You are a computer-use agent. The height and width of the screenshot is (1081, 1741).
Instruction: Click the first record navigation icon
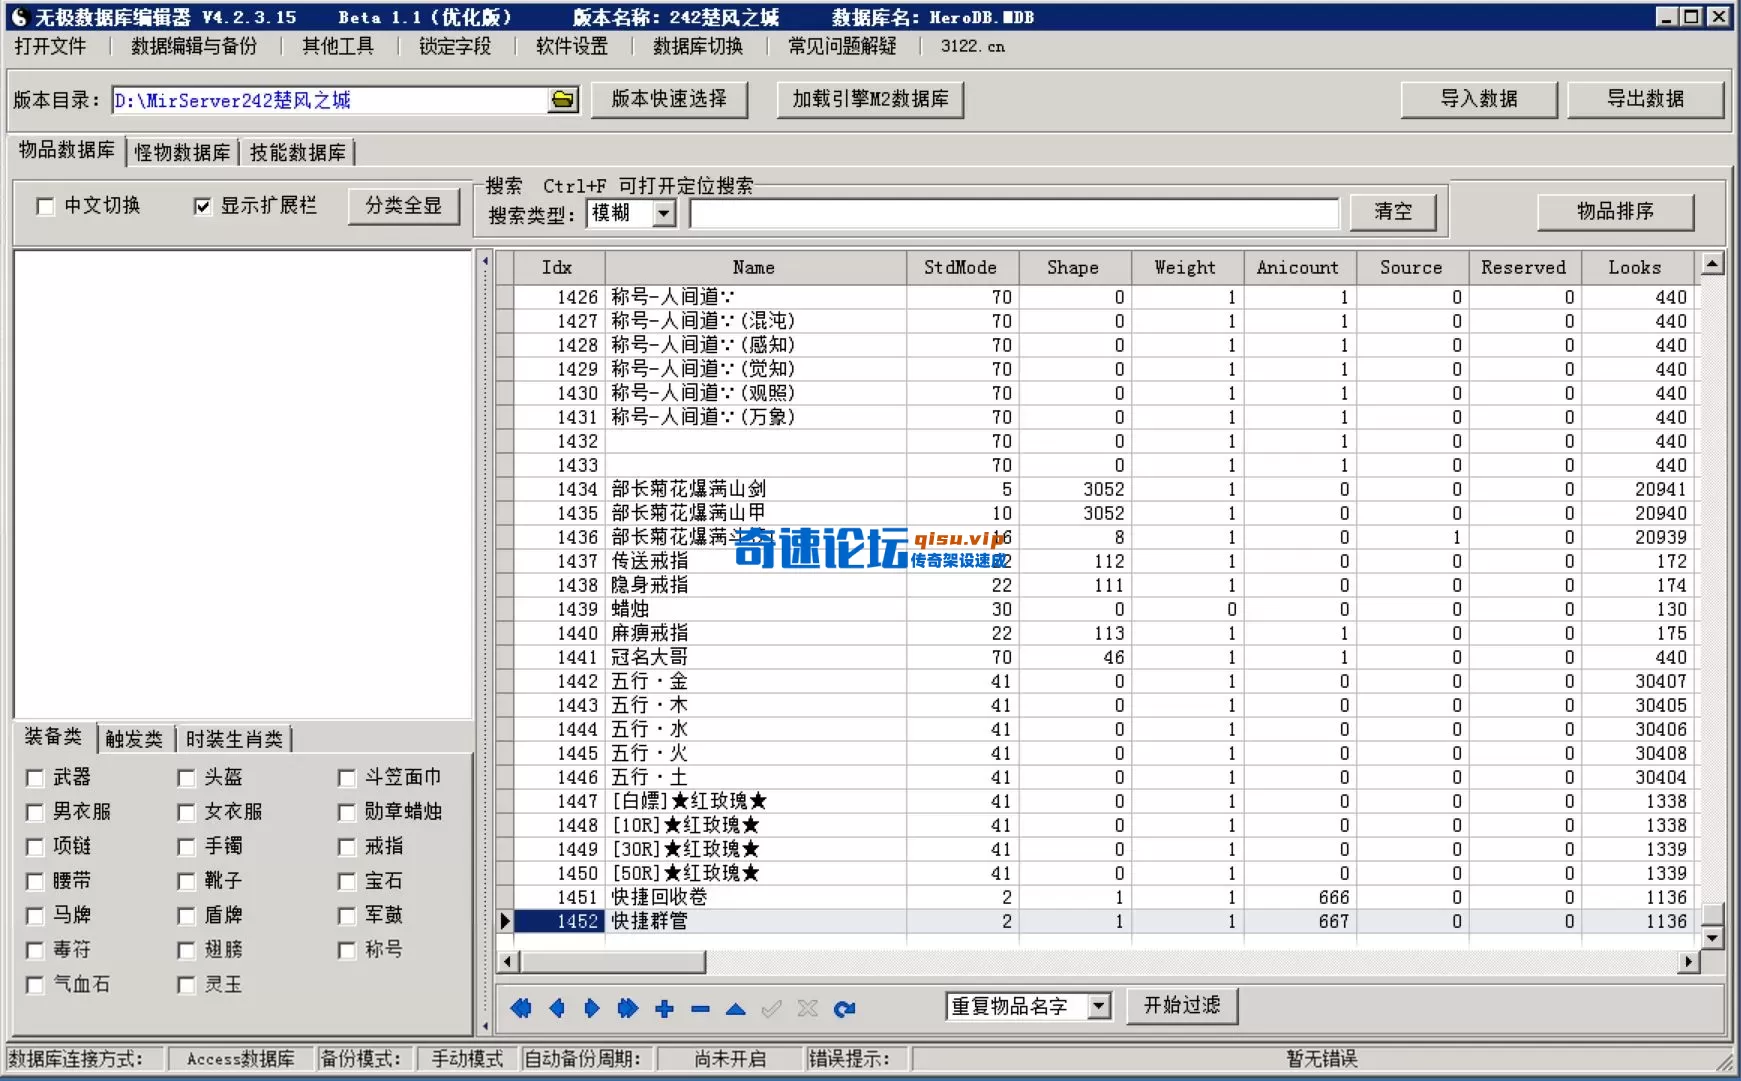pyautogui.click(x=521, y=1009)
